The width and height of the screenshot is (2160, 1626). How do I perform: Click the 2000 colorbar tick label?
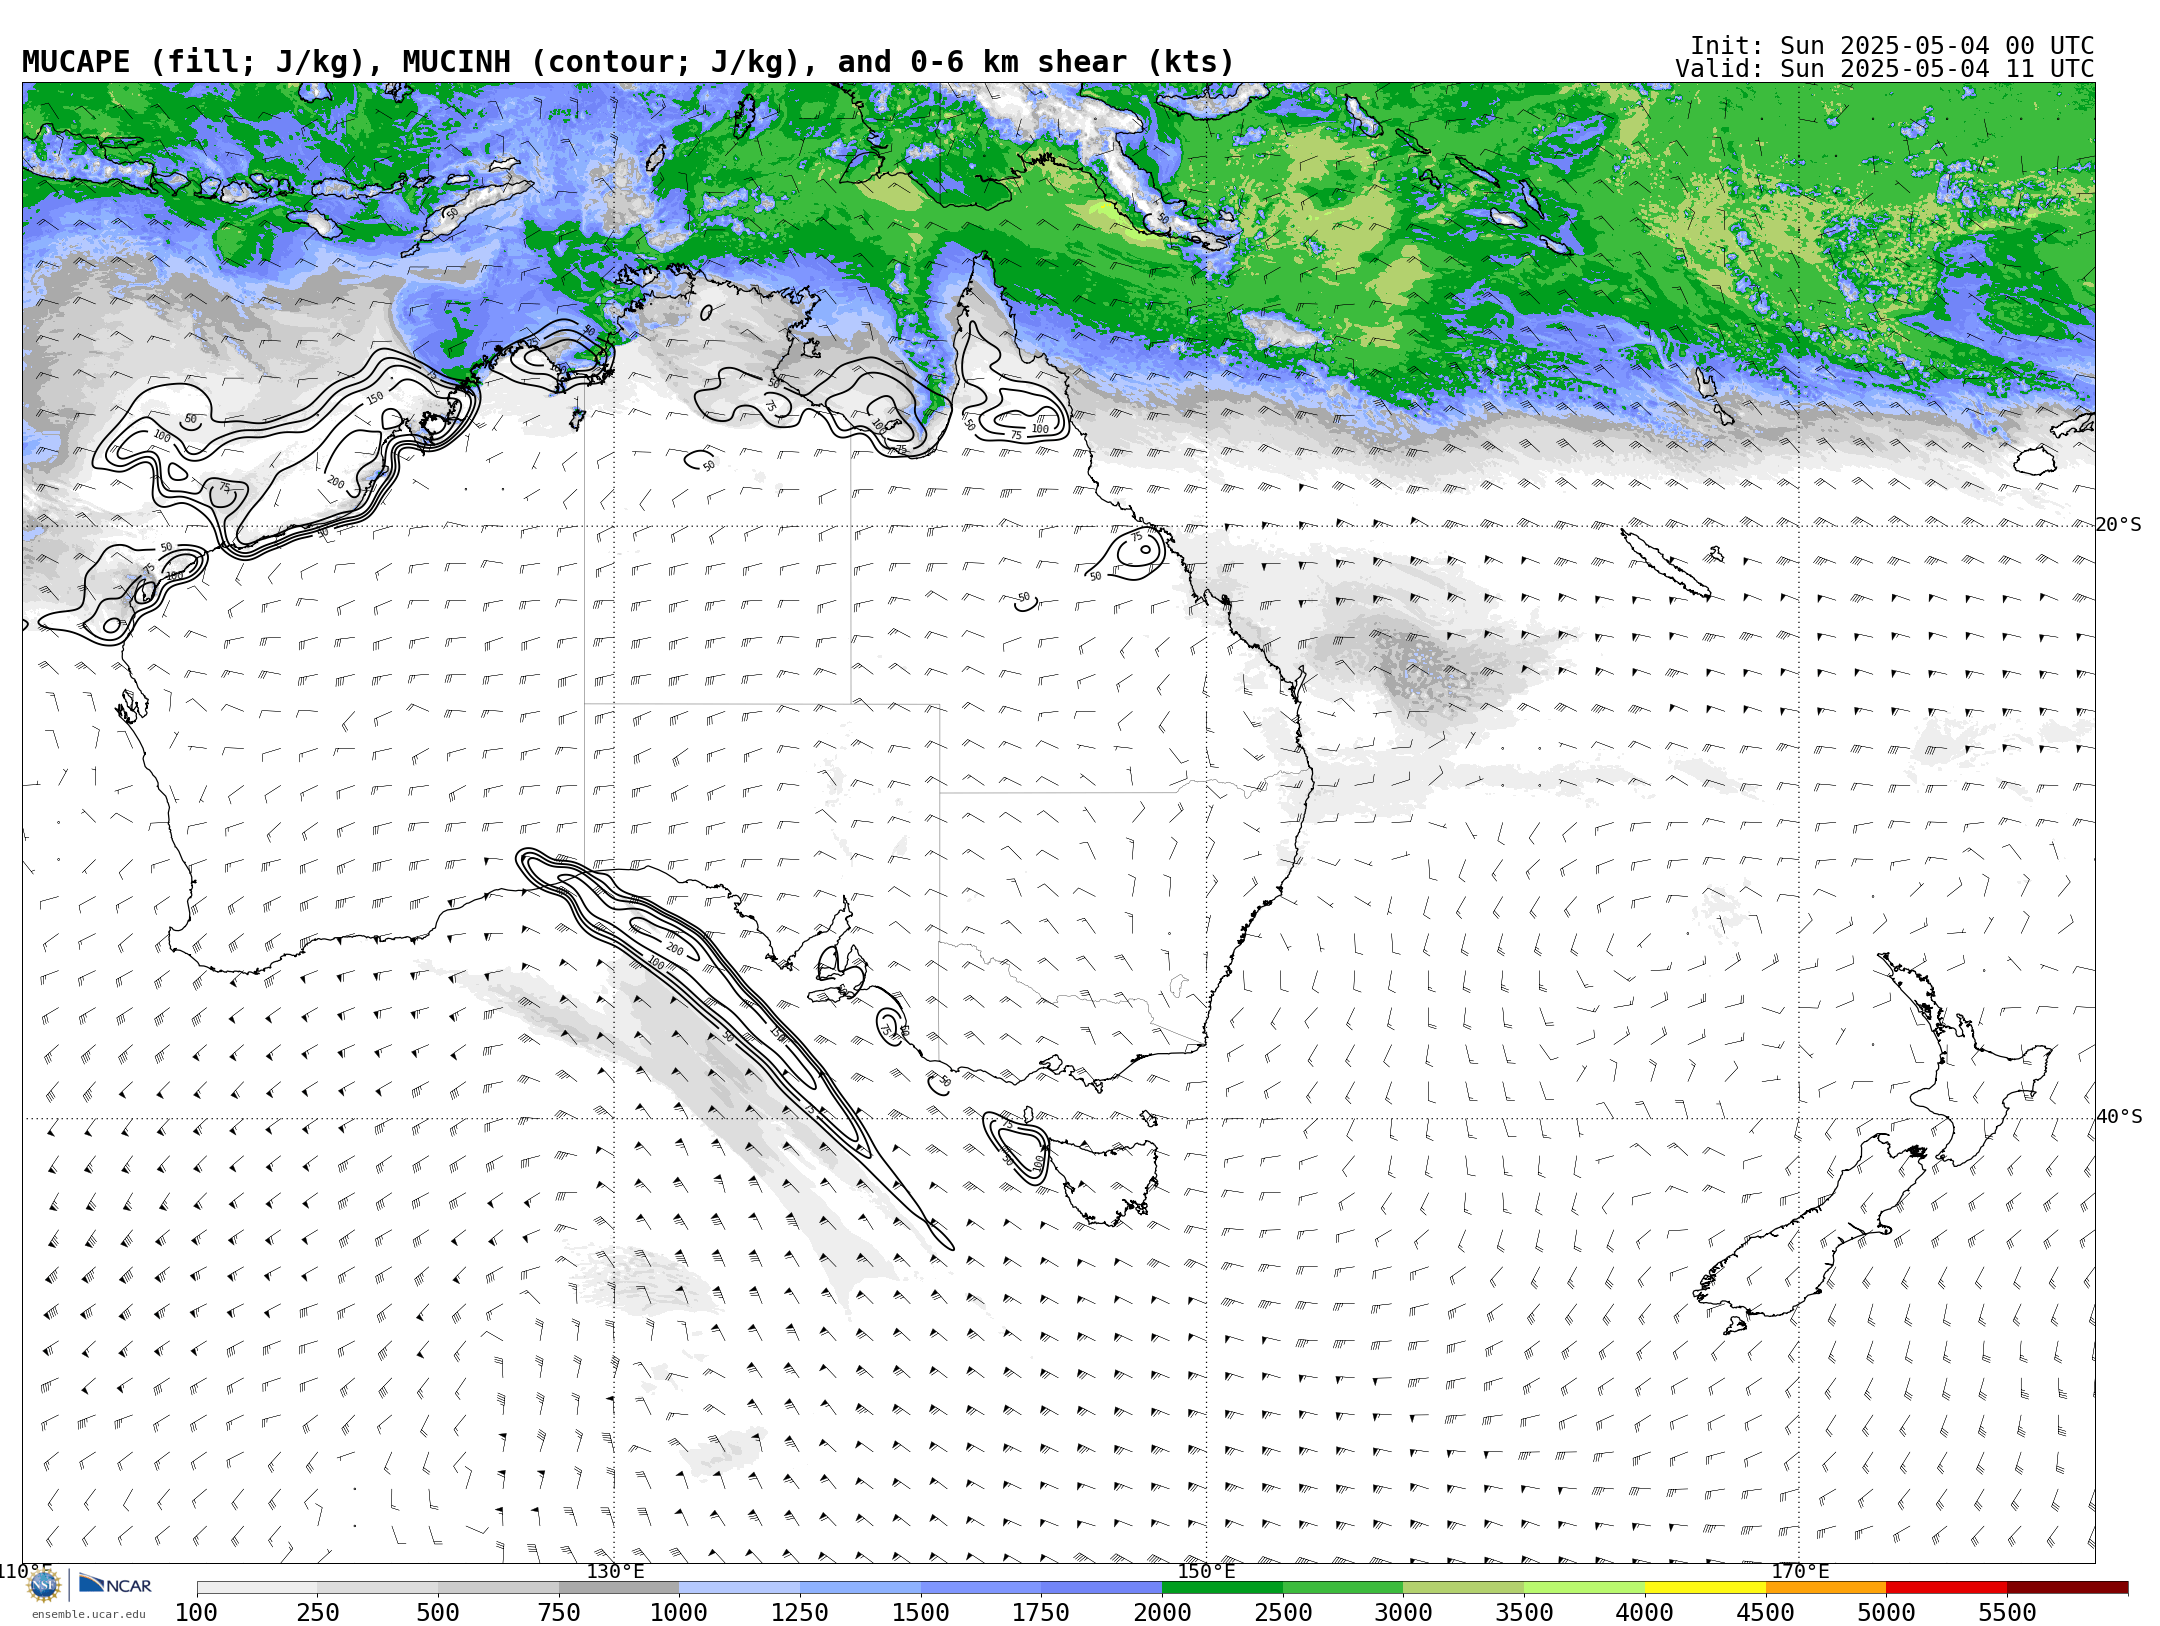(1162, 1612)
